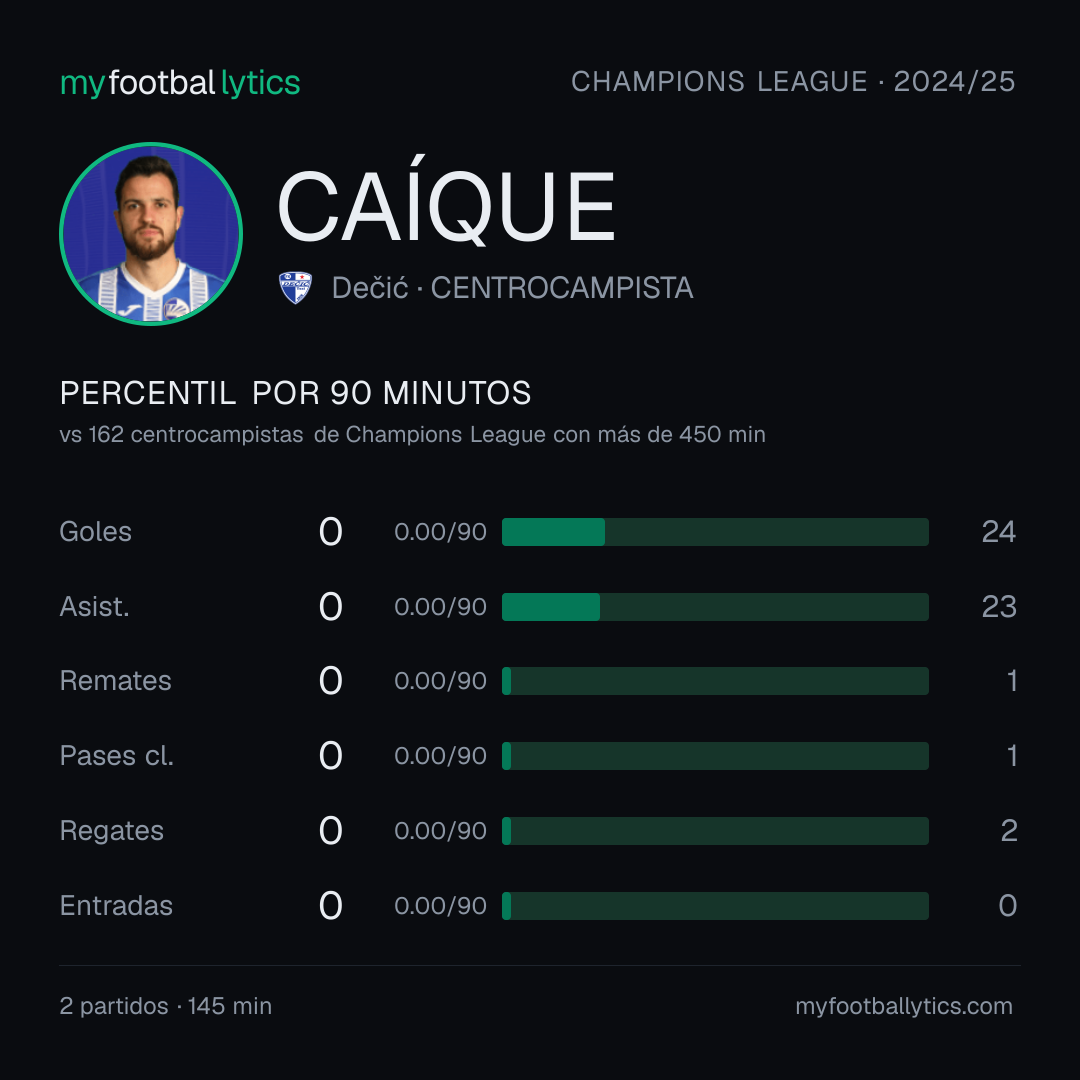Click the Goles percentile value 24

(x=999, y=532)
